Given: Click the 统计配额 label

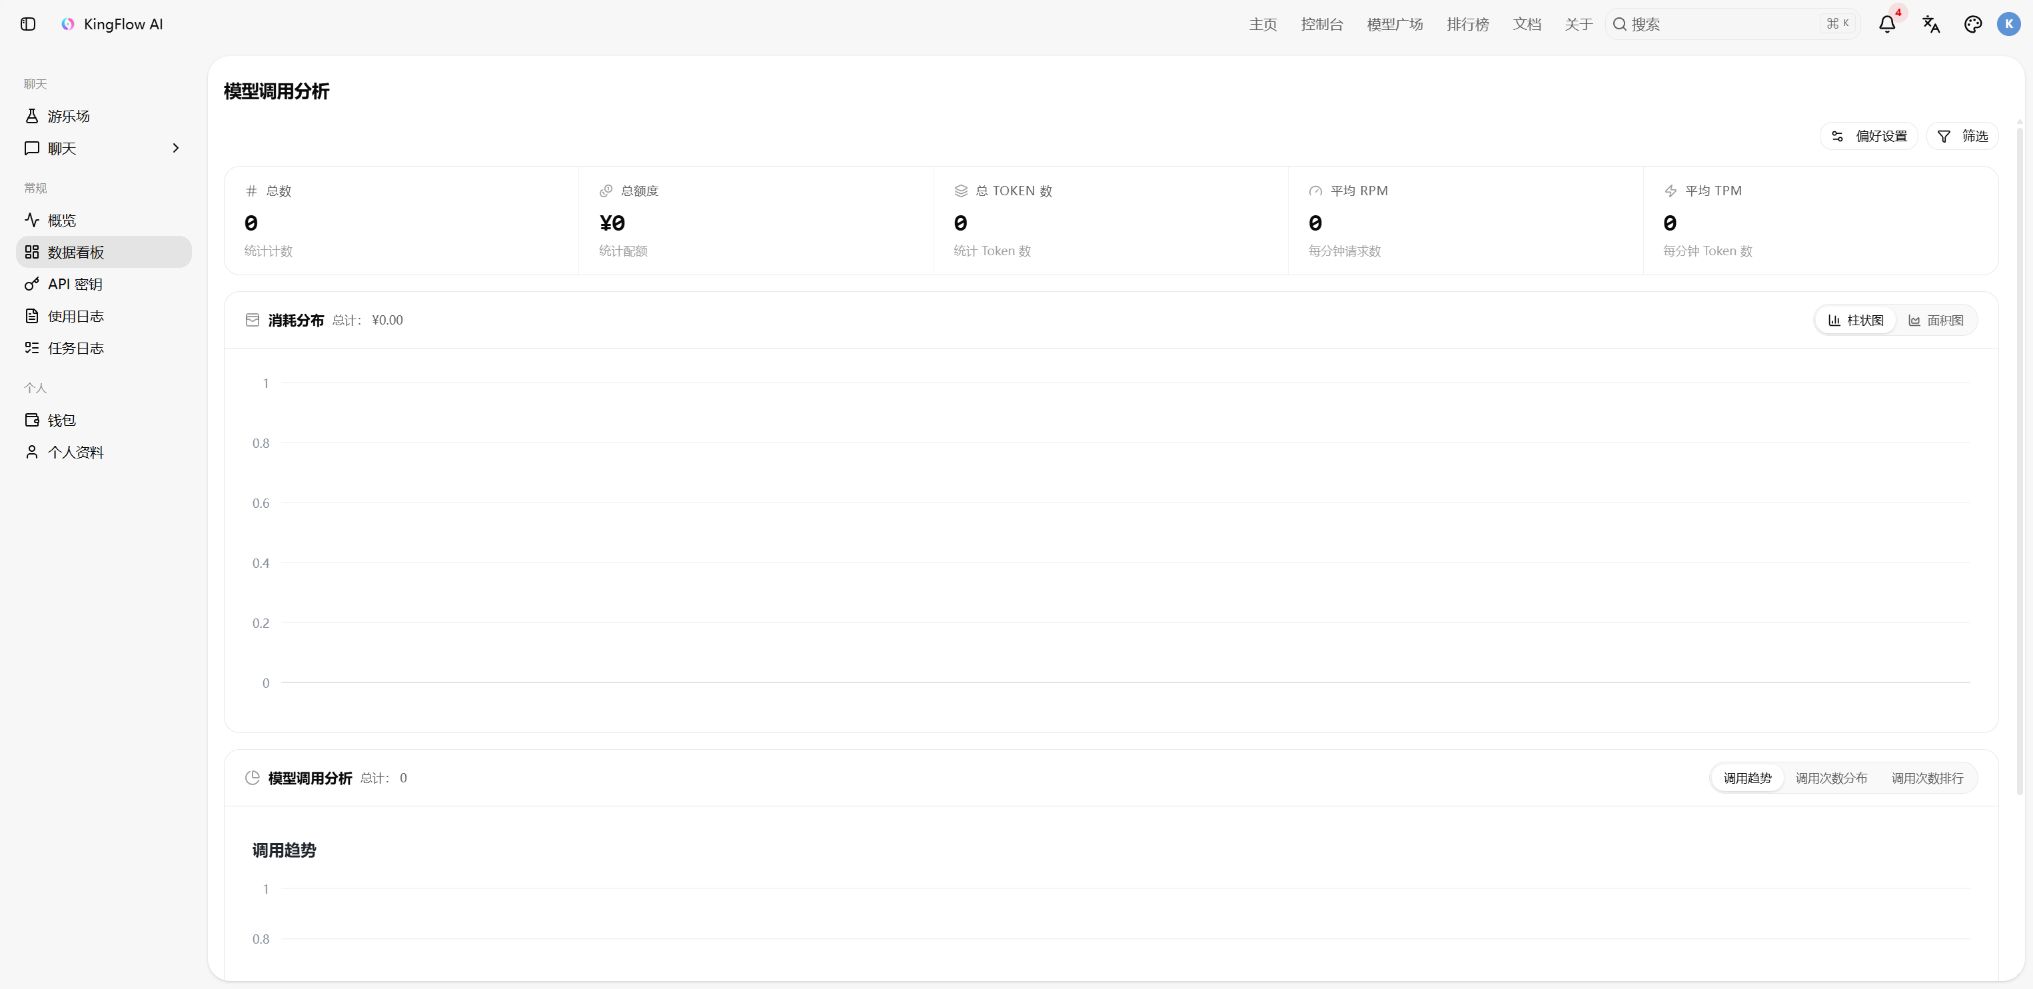Looking at the screenshot, I should point(623,251).
